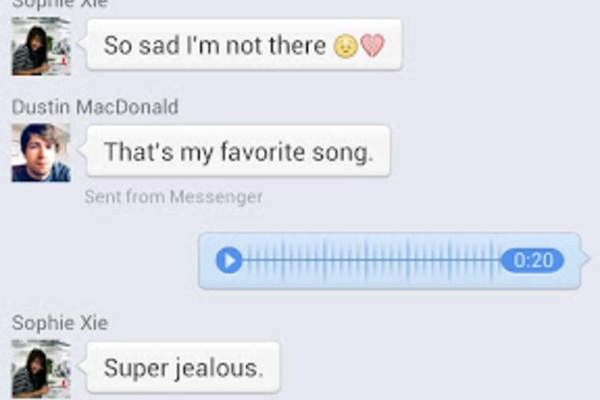
Task: Select the 'That's my favorite song.' bubble
Action: [238, 151]
